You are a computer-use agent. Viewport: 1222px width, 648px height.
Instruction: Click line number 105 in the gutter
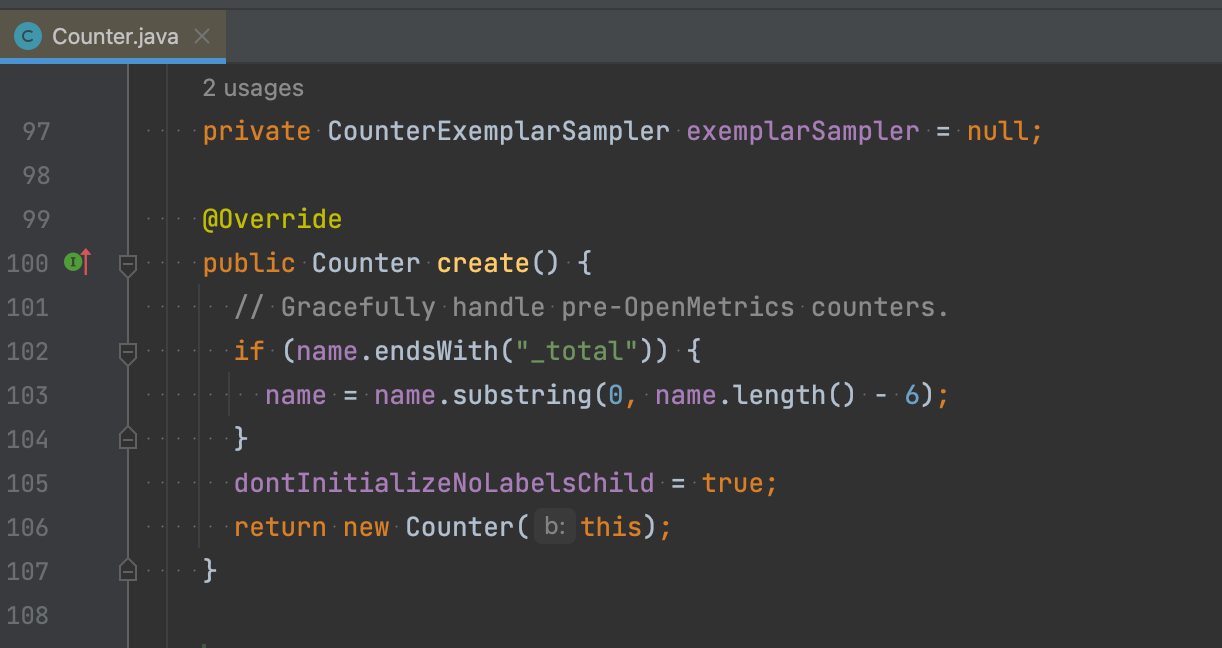(28, 483)
